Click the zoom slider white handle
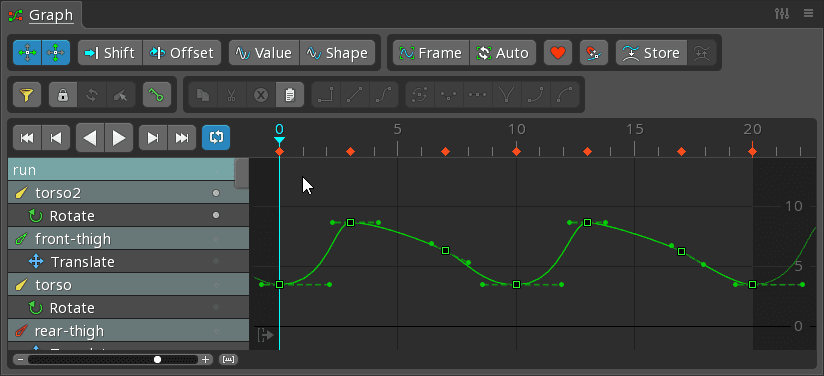 point(157,360)
